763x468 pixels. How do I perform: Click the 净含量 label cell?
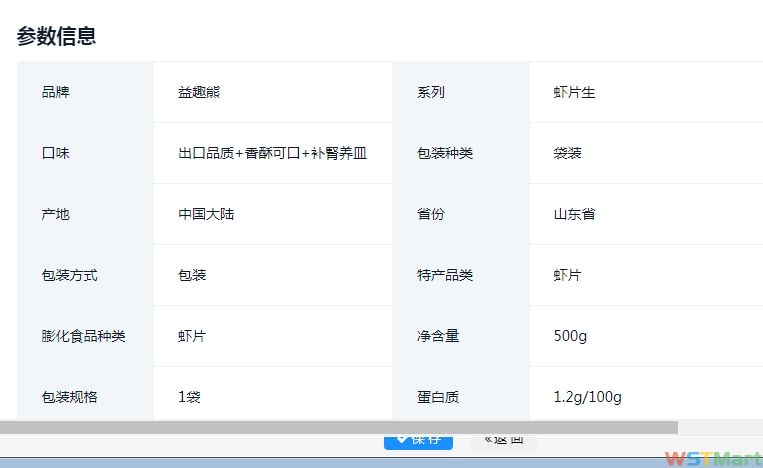[x=438, y=336]
